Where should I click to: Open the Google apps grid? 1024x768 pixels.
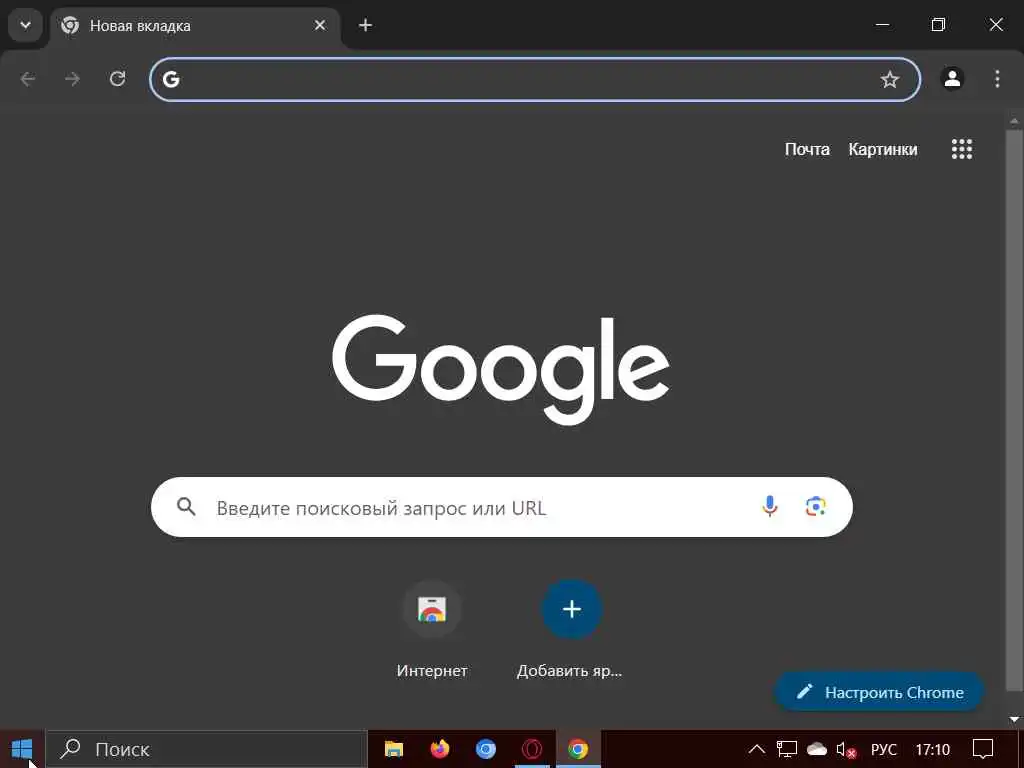[x=962, y=149]
